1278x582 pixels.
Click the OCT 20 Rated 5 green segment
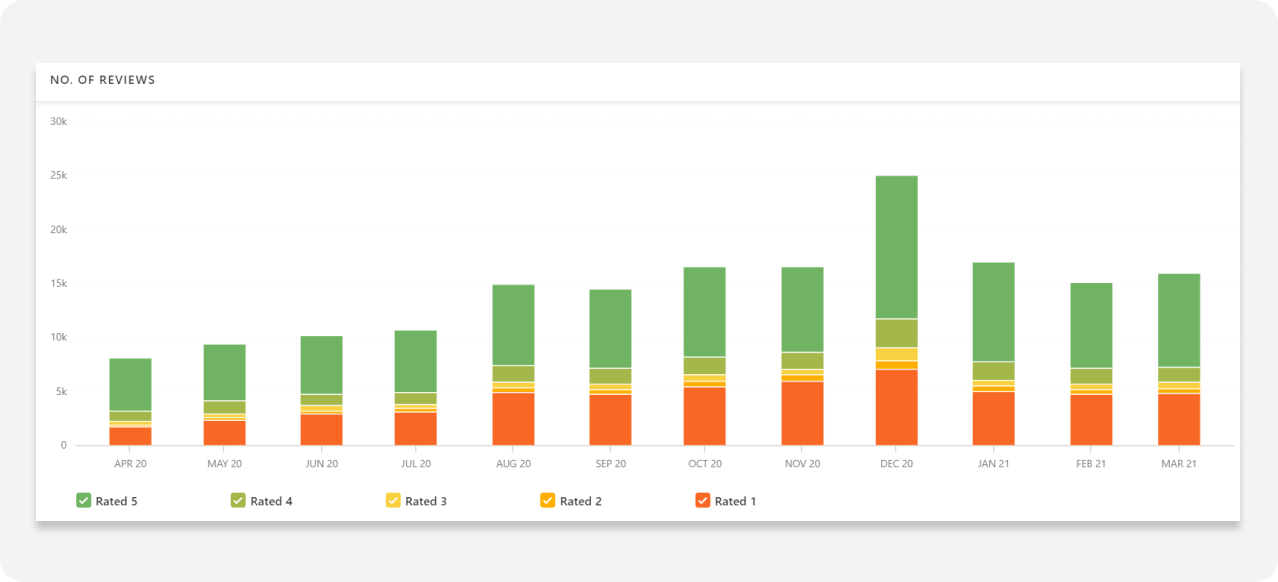click(705, 312)
